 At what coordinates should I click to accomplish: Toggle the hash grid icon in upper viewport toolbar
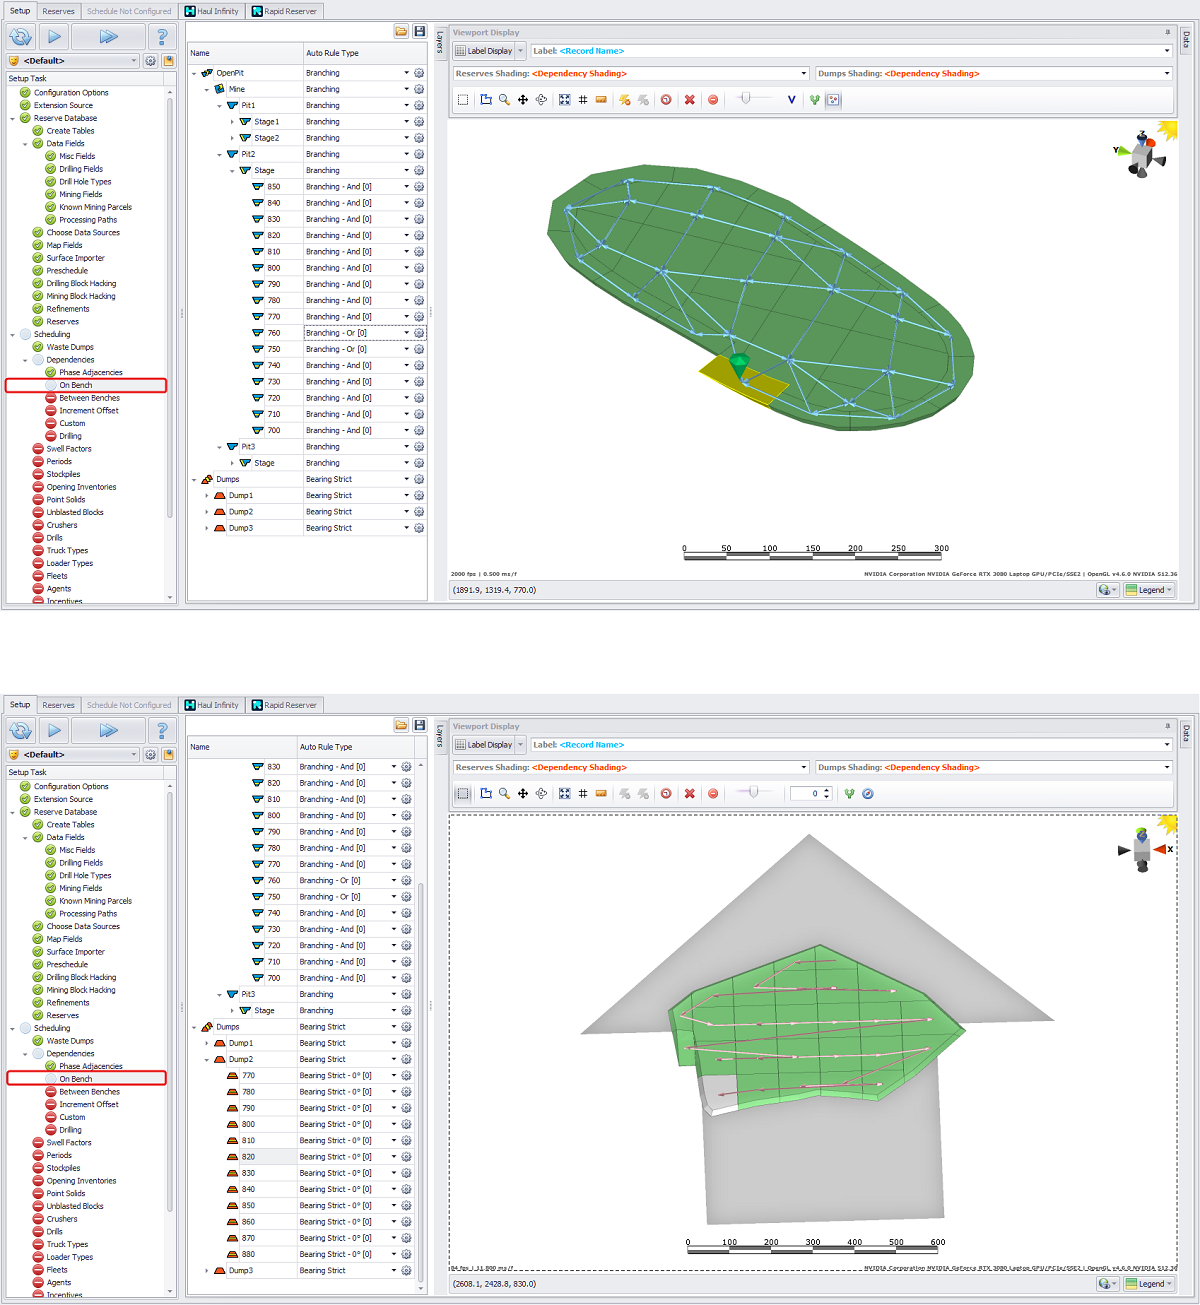pyautogui.click(x=582, y=100)
